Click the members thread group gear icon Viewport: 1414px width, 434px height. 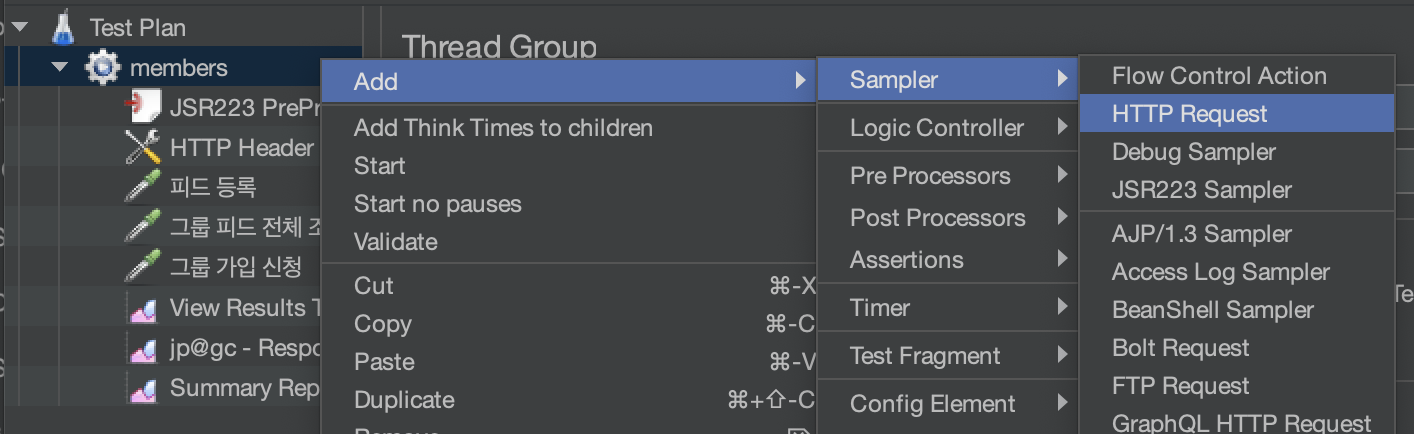click(x=103, y=68)
